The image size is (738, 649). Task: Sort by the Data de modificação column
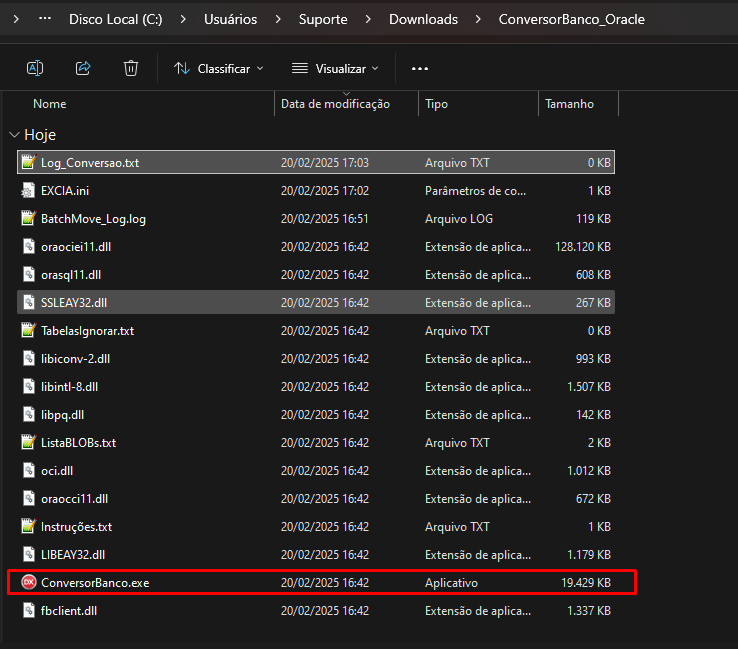(x=335, y=104)
